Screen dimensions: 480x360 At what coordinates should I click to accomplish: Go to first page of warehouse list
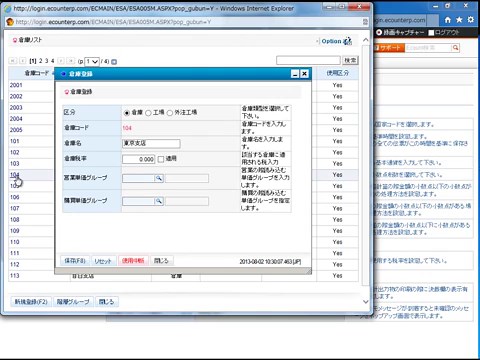pyautogui.click(x=13, y=61)
